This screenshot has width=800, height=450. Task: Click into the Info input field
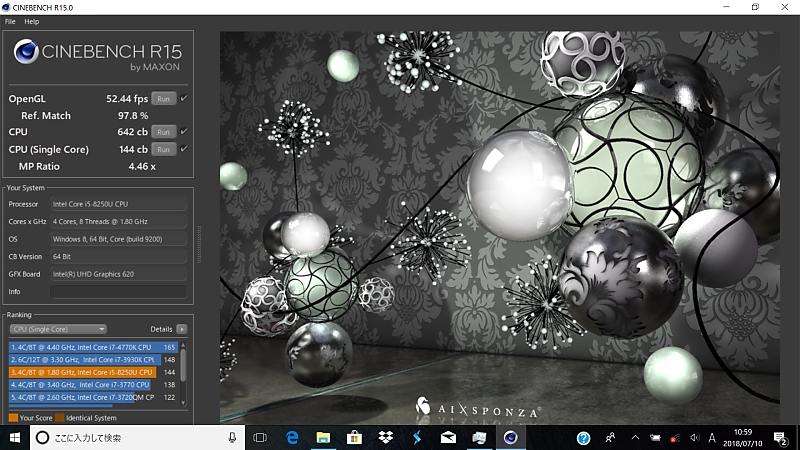(118, 291)
